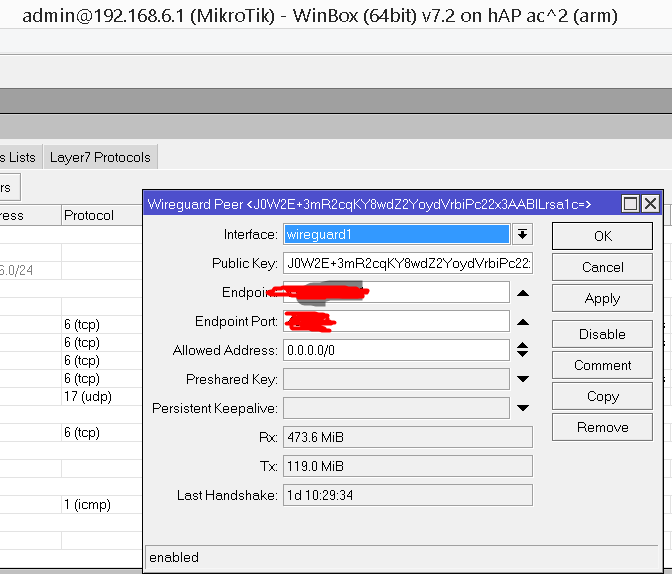Viewport: 672px width, 574px height.
Task: Expand the Preshared Key field
Action: (523, 379)
